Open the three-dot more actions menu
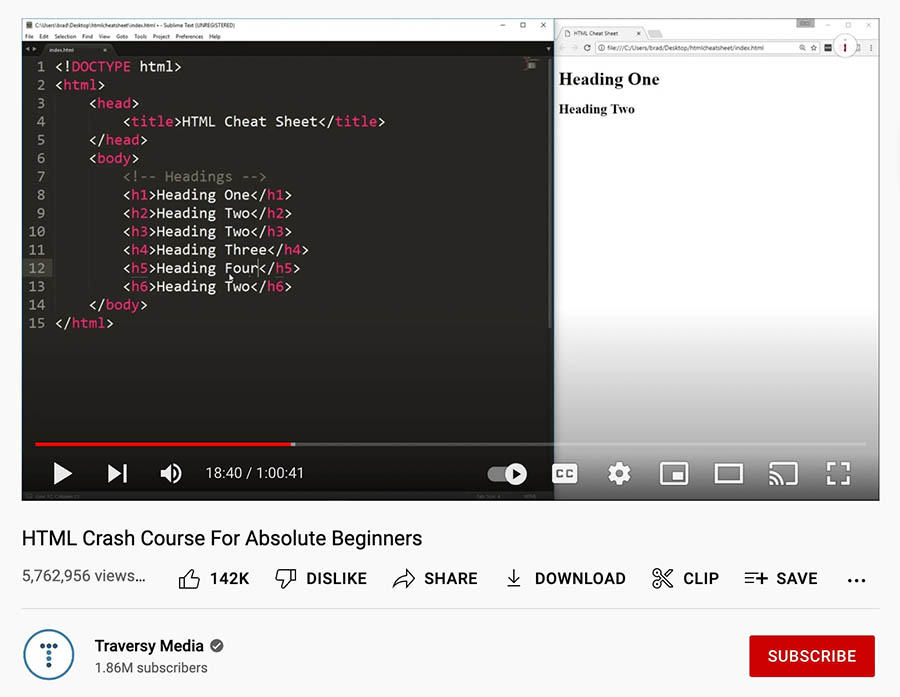 coord(856,579)
